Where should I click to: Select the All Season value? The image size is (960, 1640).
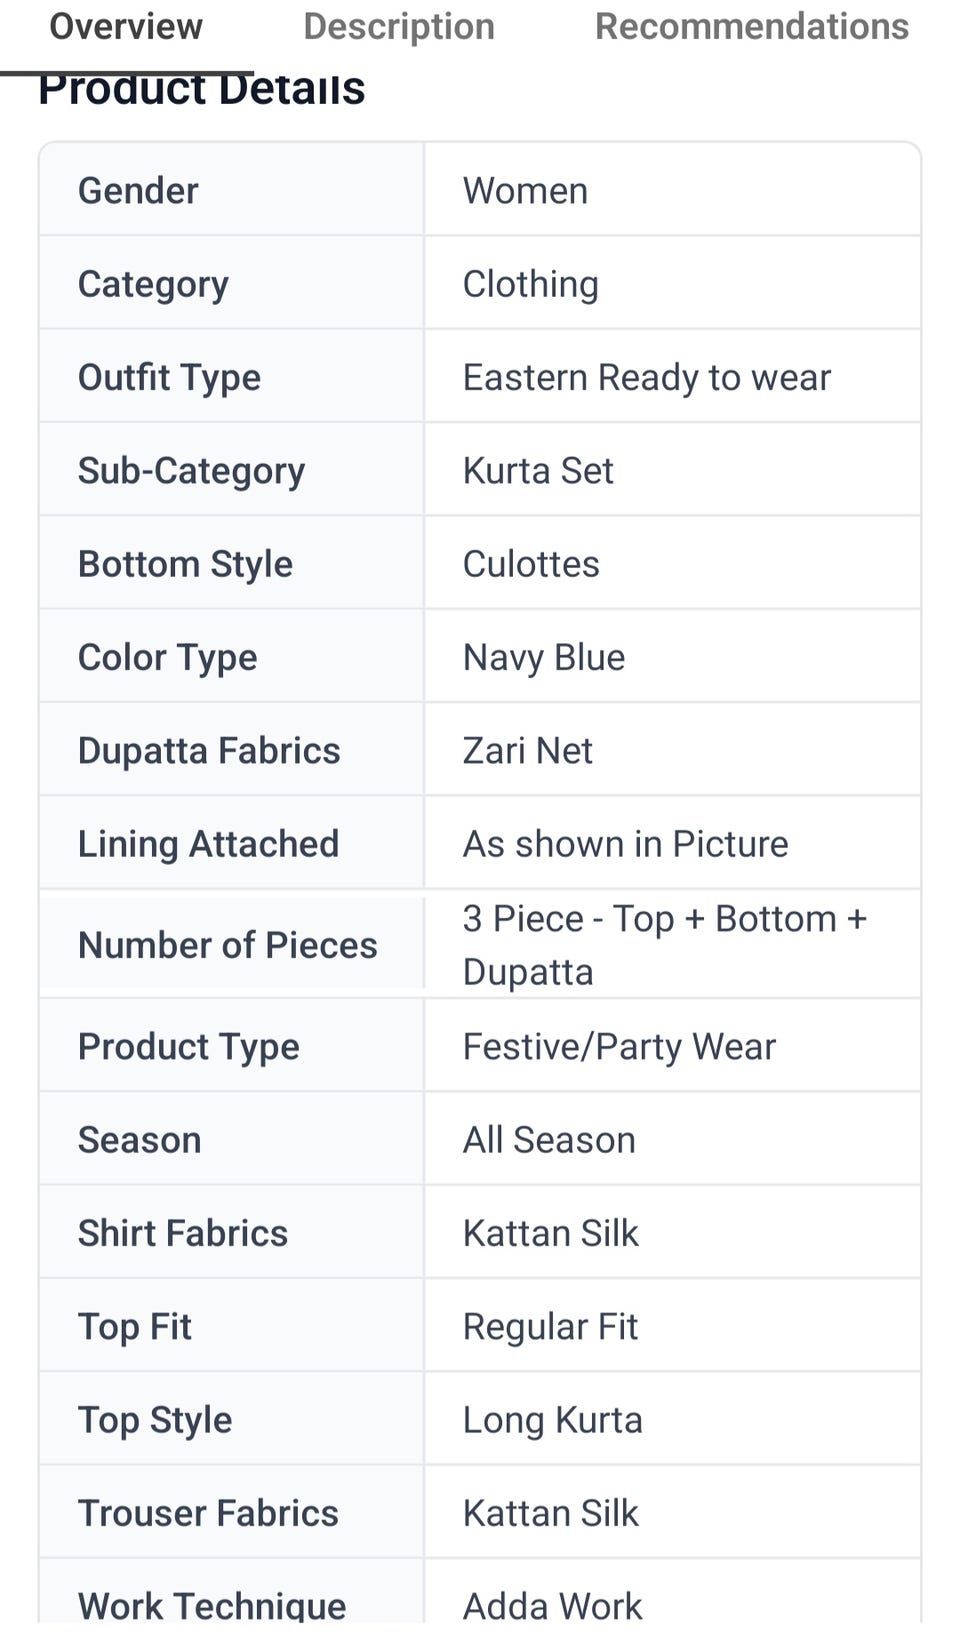coord(549,1139)
